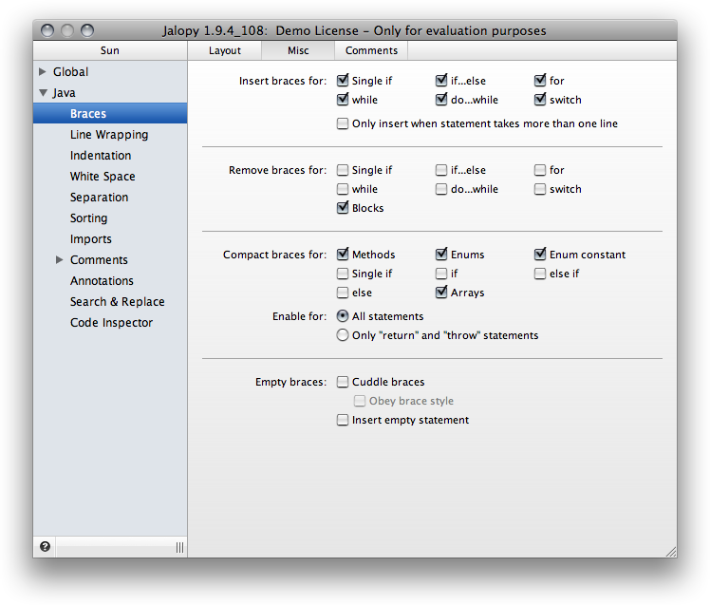Uncheck Insert braces for for
This screenshot has height=605, width=710.
pos(540,81)
